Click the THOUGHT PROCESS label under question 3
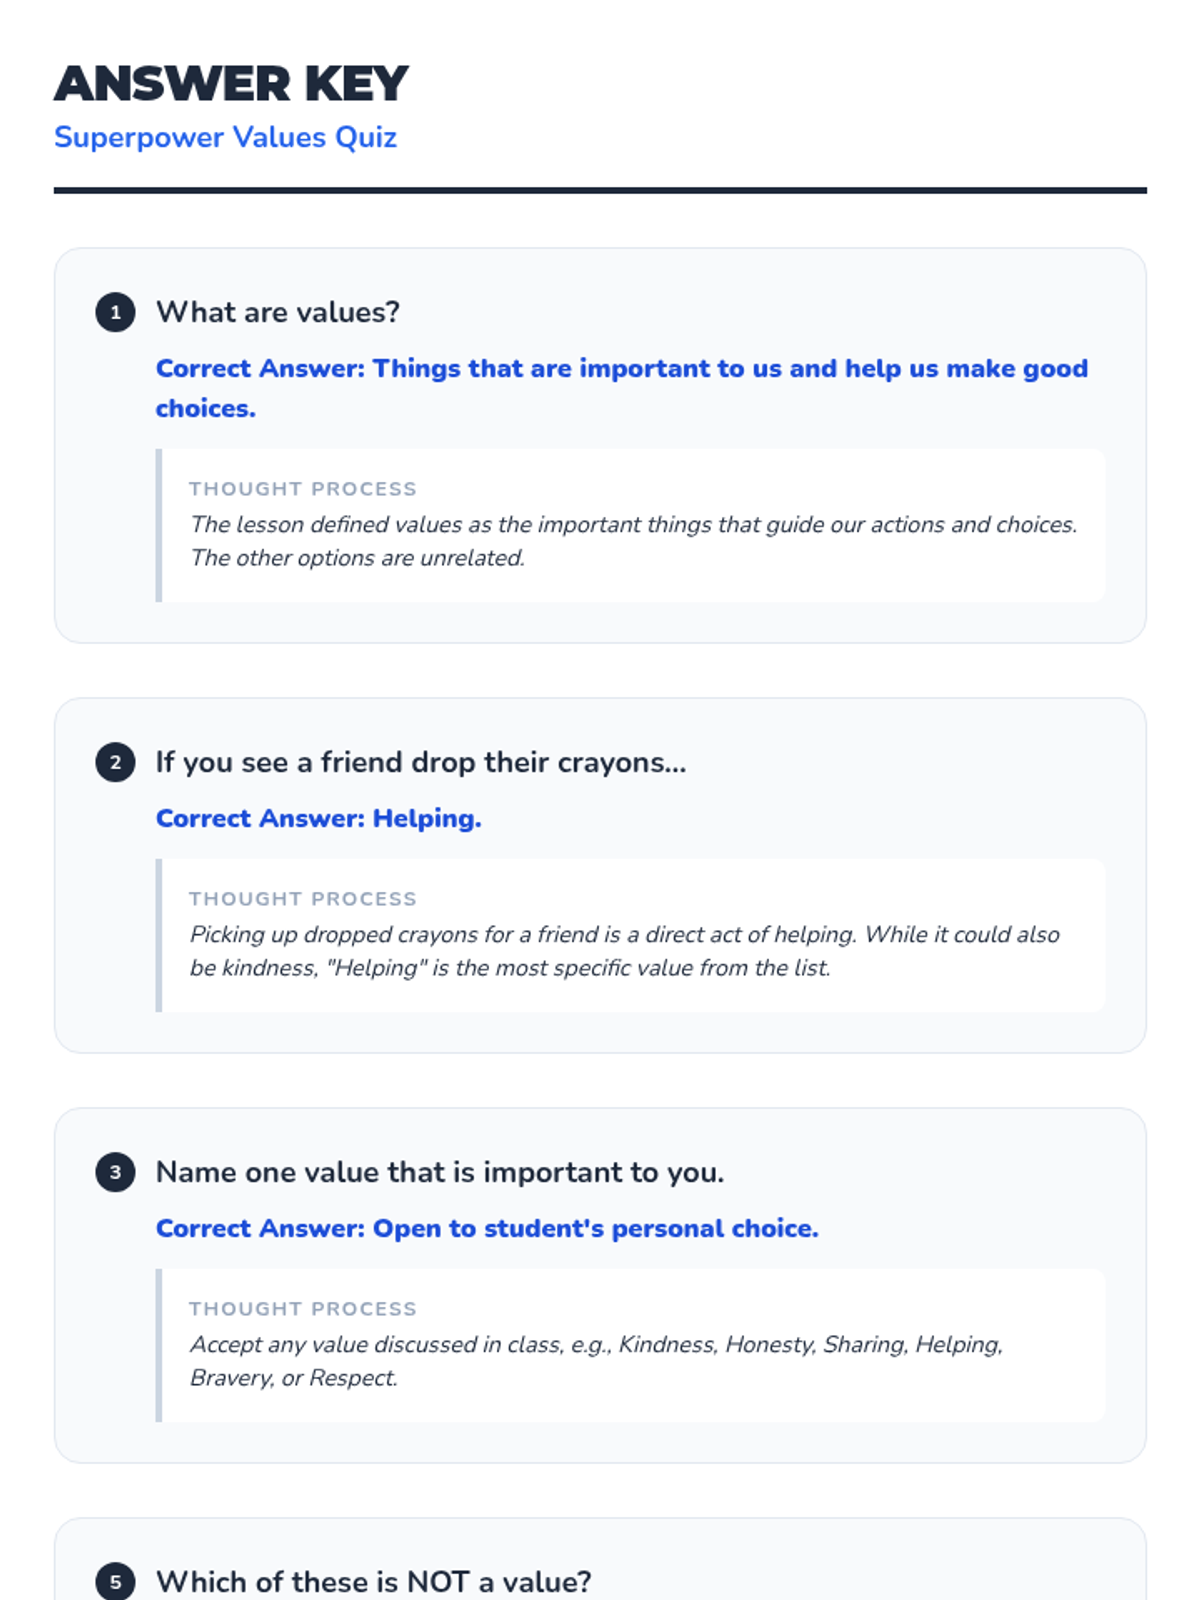 [302, 1309]
